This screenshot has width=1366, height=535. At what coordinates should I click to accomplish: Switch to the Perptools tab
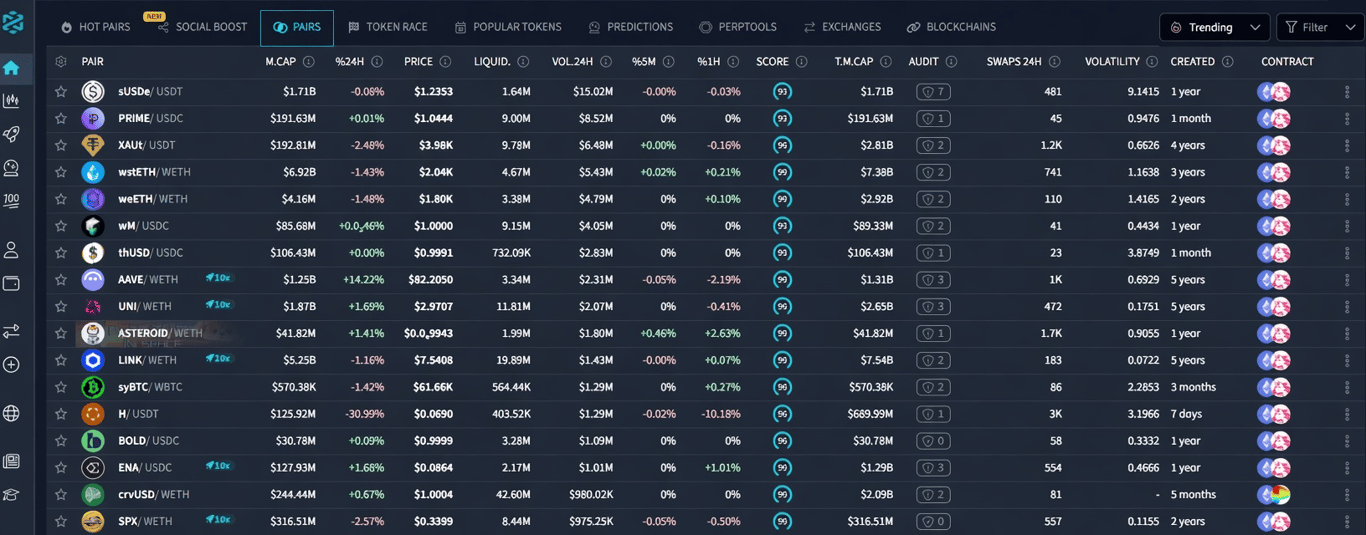click(738, 27)
